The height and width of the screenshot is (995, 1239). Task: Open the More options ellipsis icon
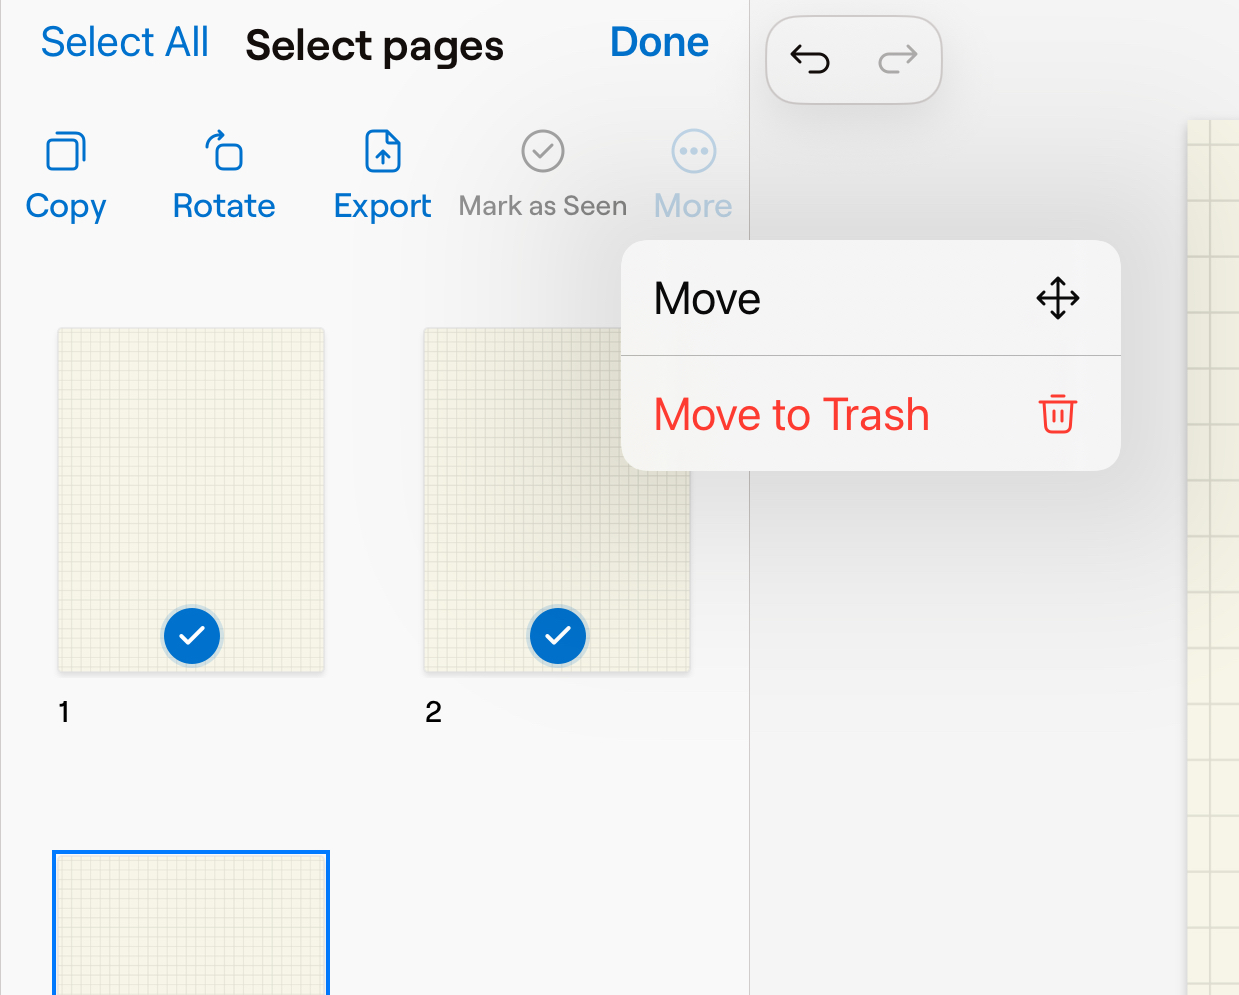[693, 152]
